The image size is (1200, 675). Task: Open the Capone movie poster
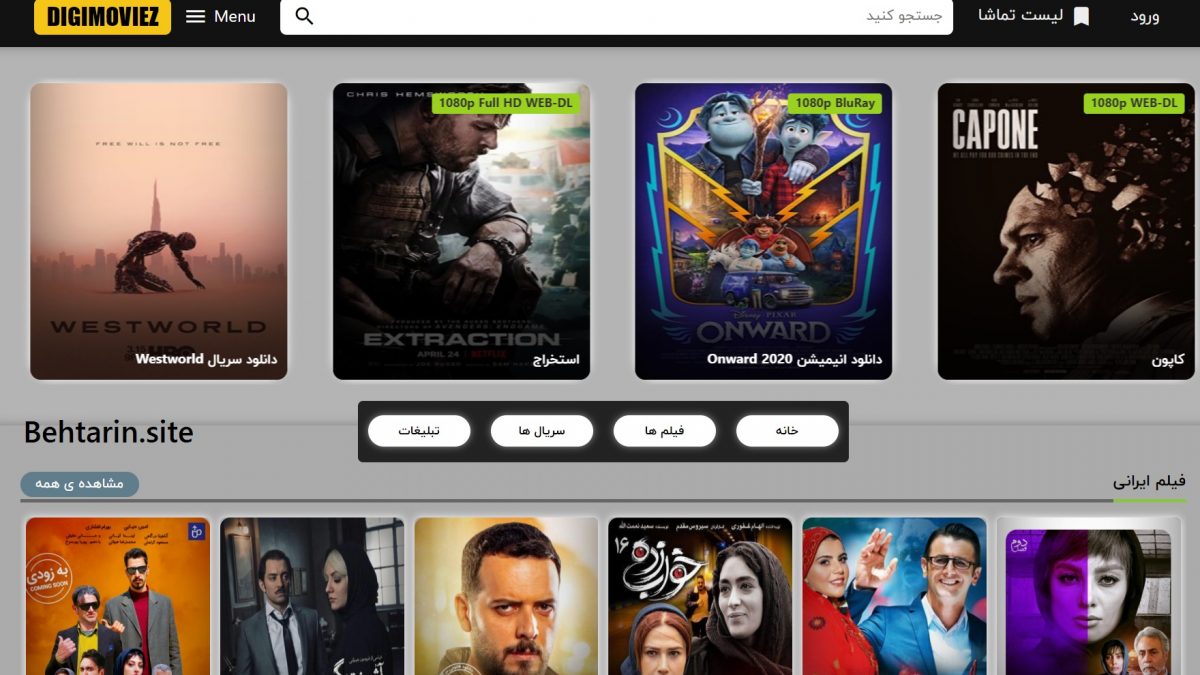point(1066,231)
